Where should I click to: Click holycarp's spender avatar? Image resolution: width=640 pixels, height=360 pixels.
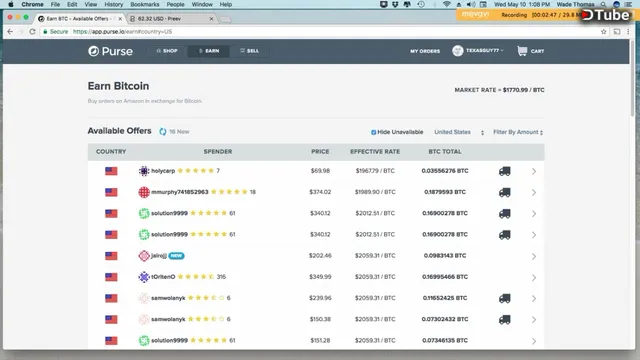point(144,171)
